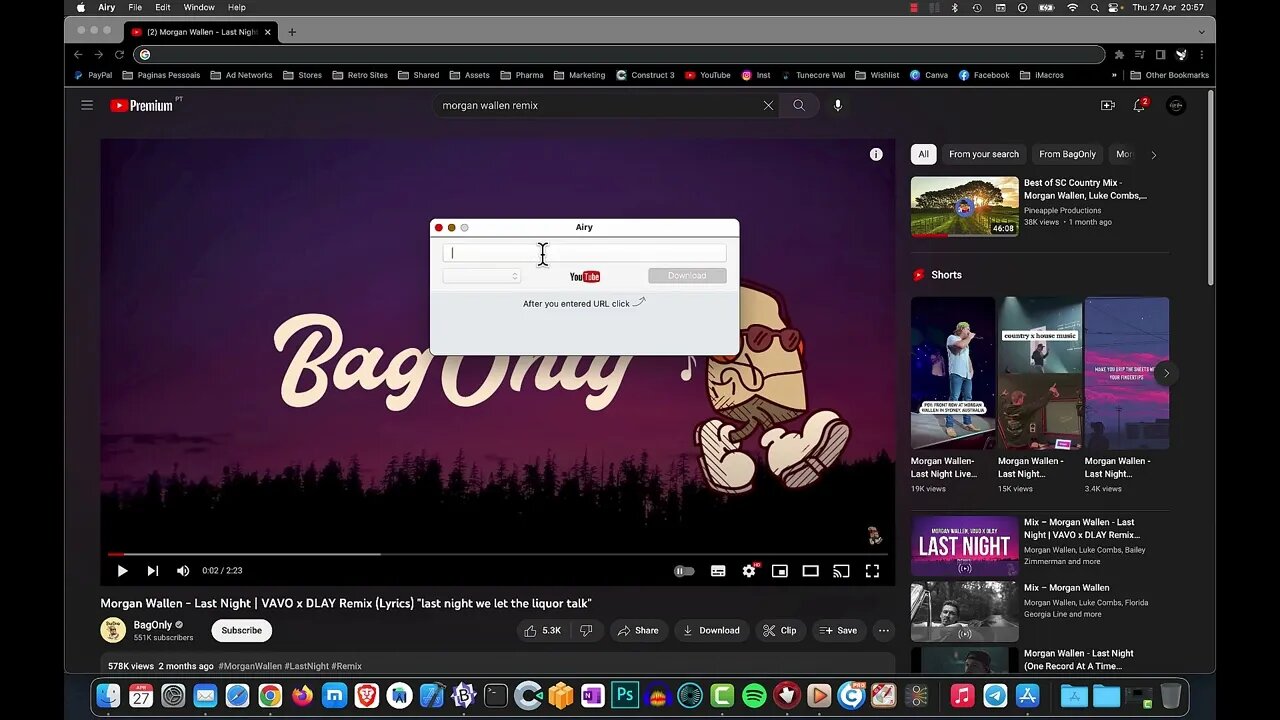Open YouTube notifications bell
Screen dimensions: 1280x720
(x=1139, y=105)
